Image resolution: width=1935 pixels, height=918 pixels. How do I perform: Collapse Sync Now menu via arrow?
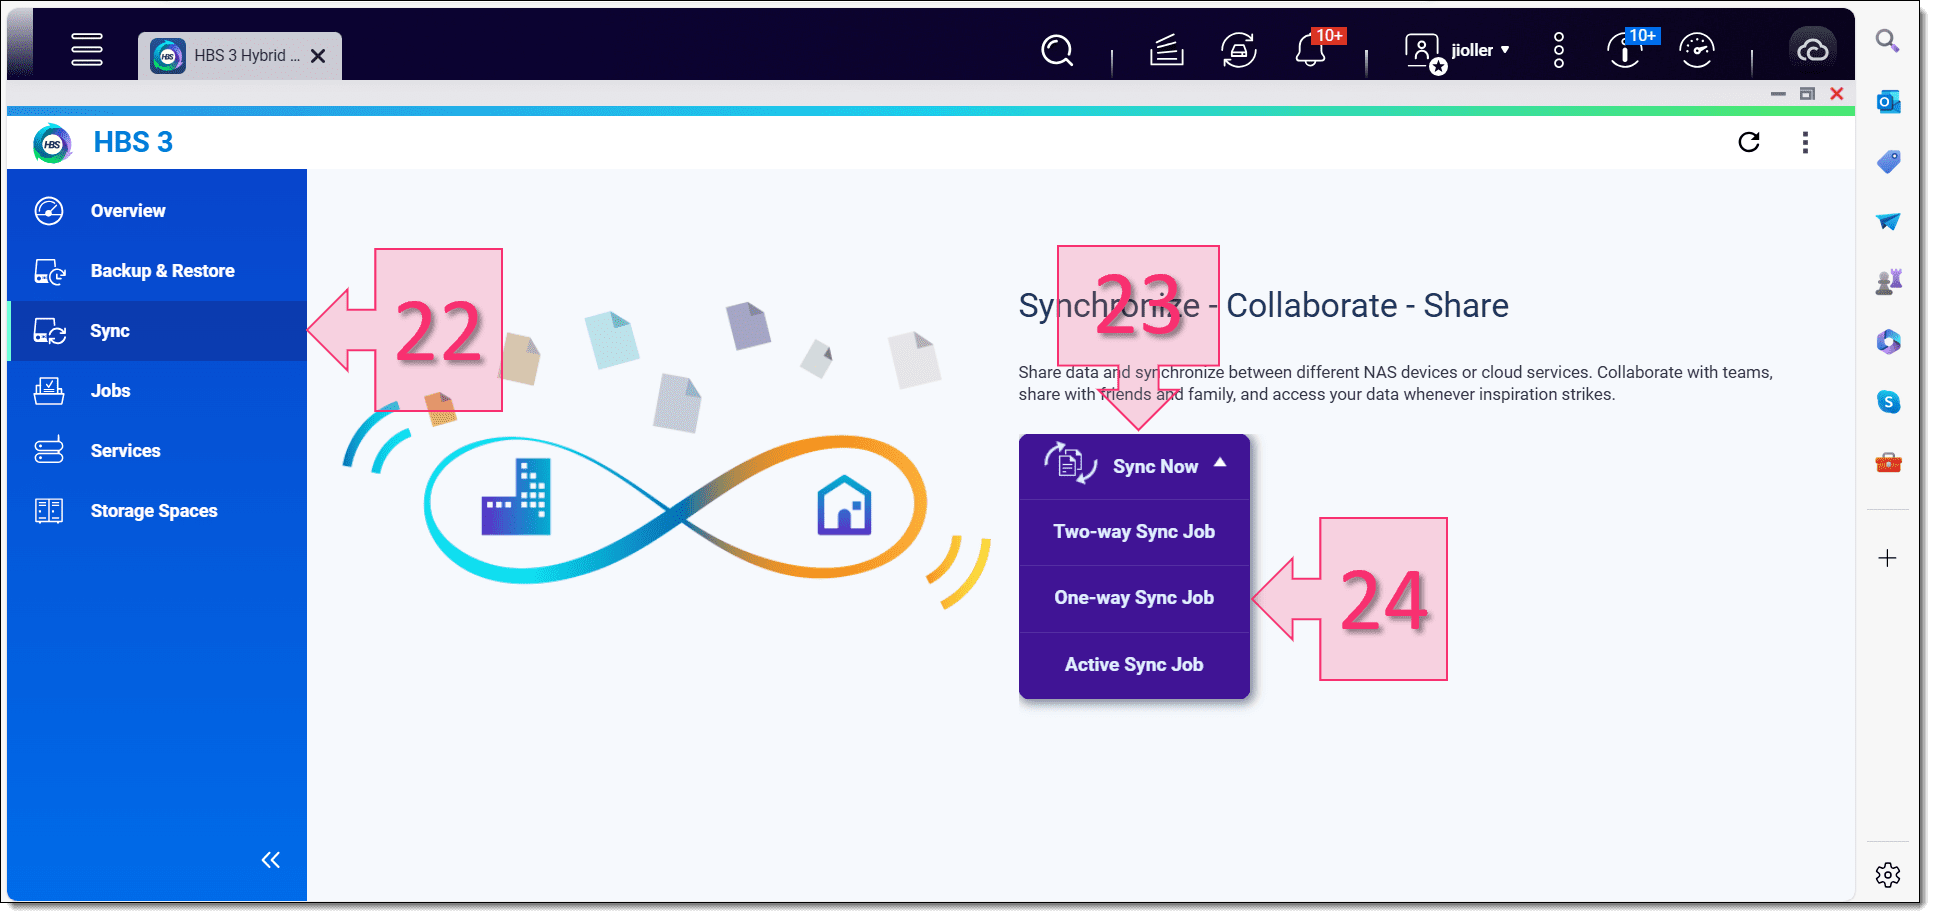[1220, 463]
